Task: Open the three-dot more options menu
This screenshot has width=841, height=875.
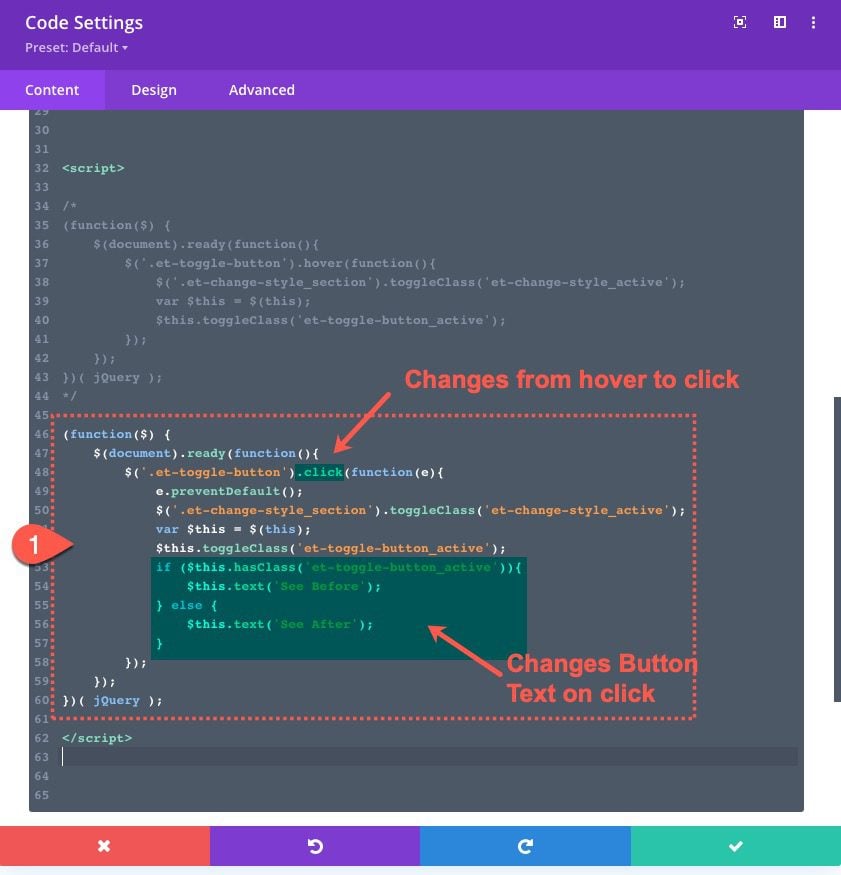Action: [x=813, y=22]
